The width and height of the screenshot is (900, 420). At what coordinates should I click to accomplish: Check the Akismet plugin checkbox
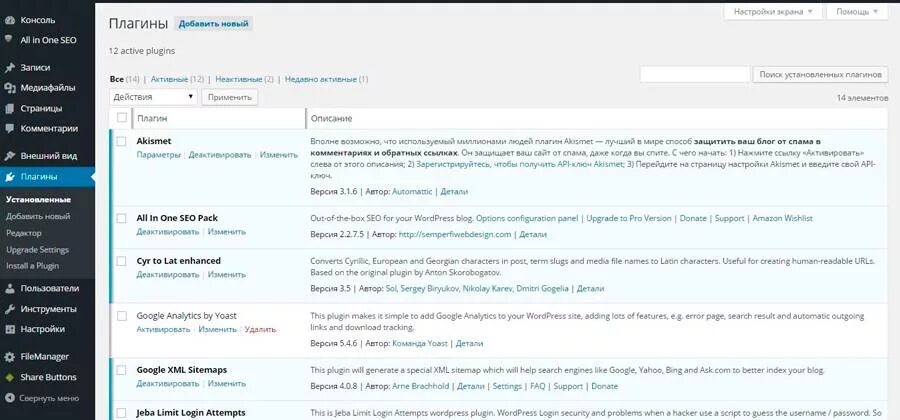pyautogui.click(x=121, y=141)
